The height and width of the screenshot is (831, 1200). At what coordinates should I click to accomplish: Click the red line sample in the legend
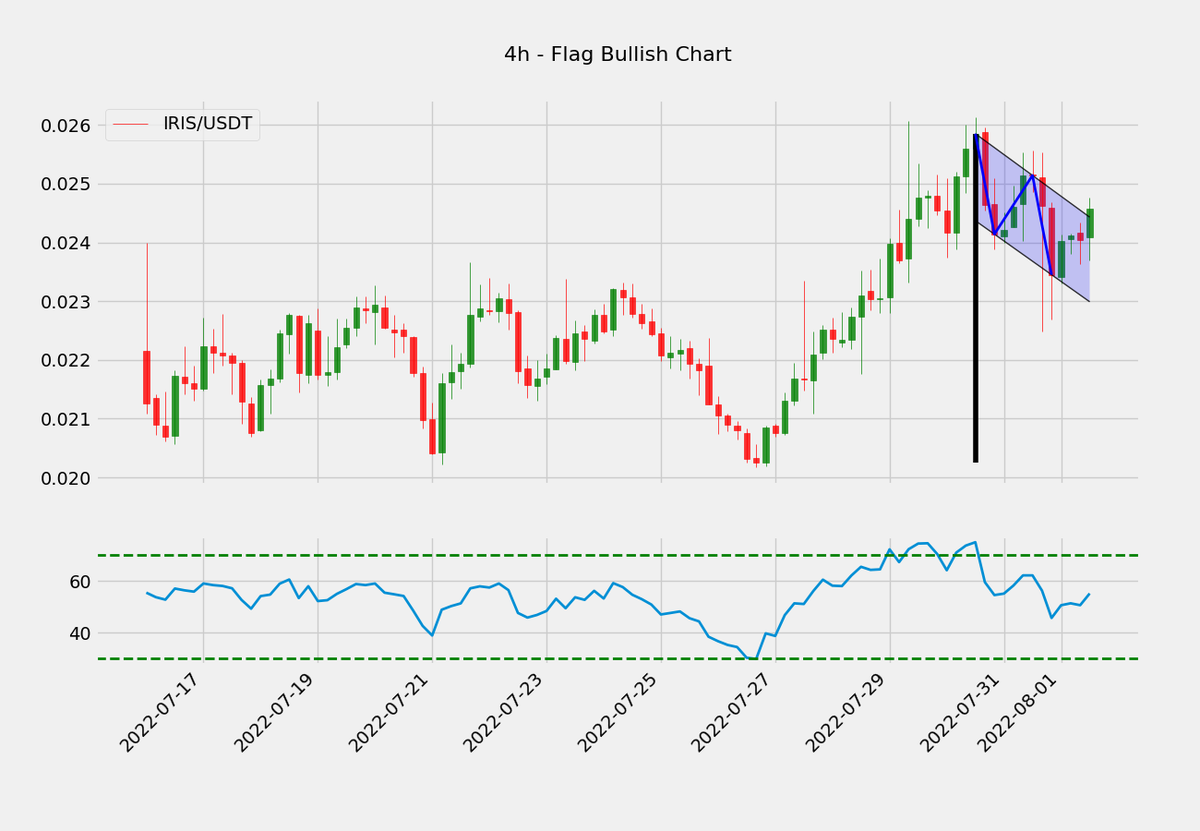[131, 124]
